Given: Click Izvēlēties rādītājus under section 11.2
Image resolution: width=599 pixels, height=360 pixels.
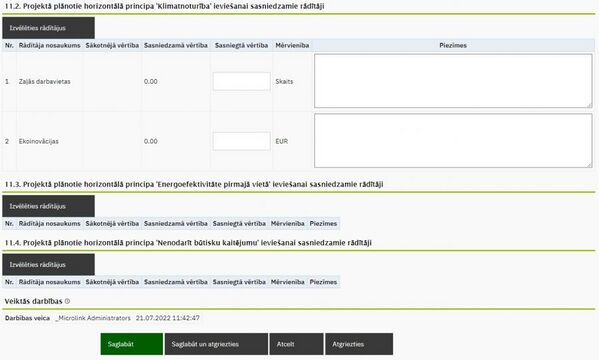Looking at the screenshot, I should 49,28.
